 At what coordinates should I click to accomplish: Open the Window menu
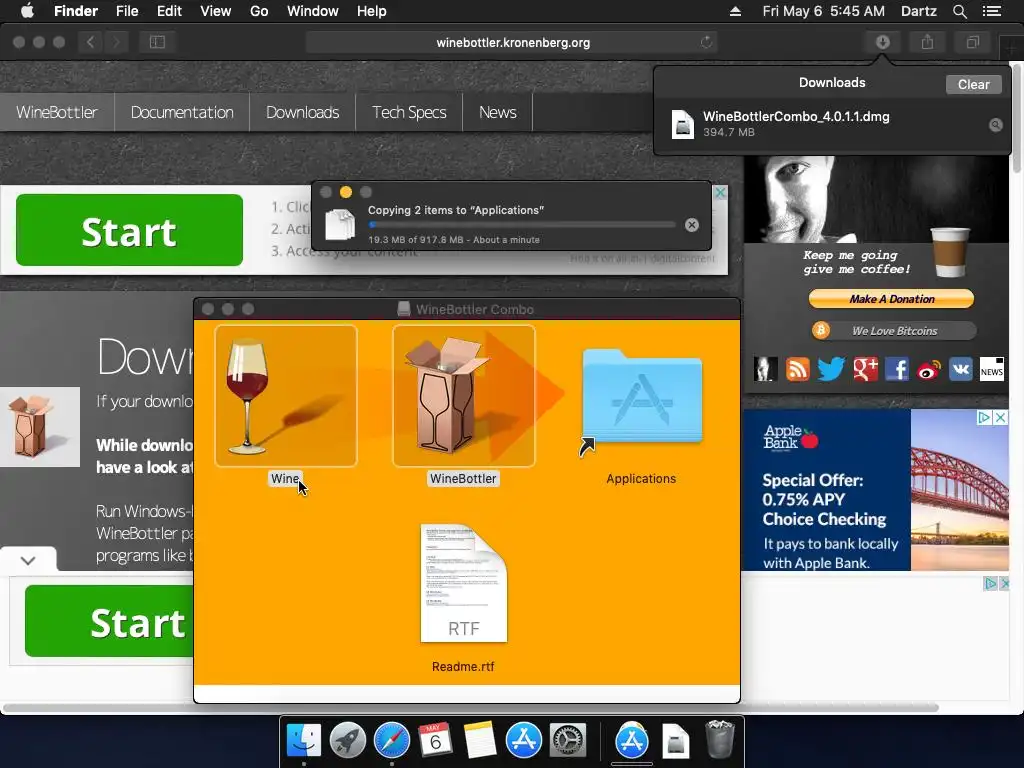[x=313, y=11]
